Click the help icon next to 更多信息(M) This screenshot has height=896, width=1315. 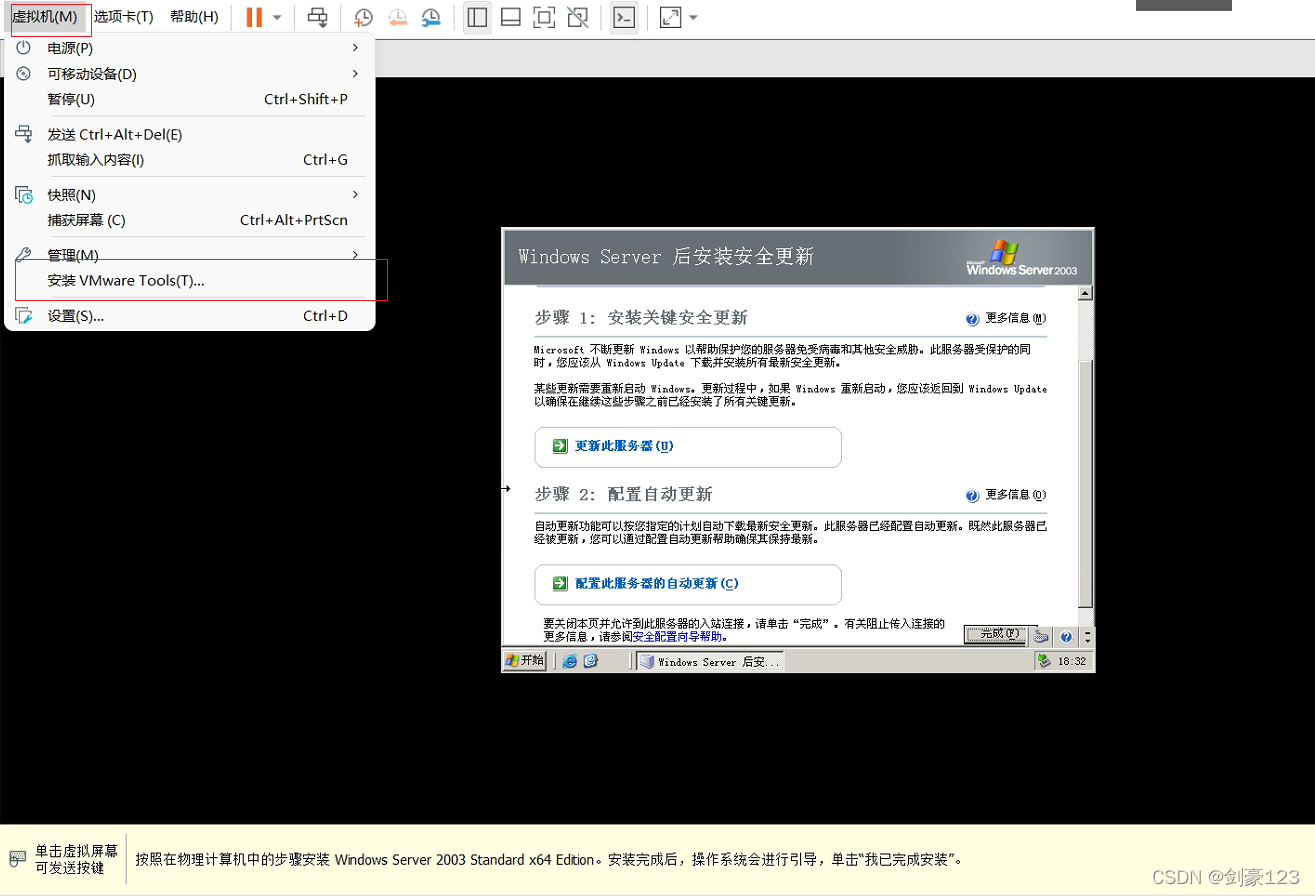pos(972,319)
